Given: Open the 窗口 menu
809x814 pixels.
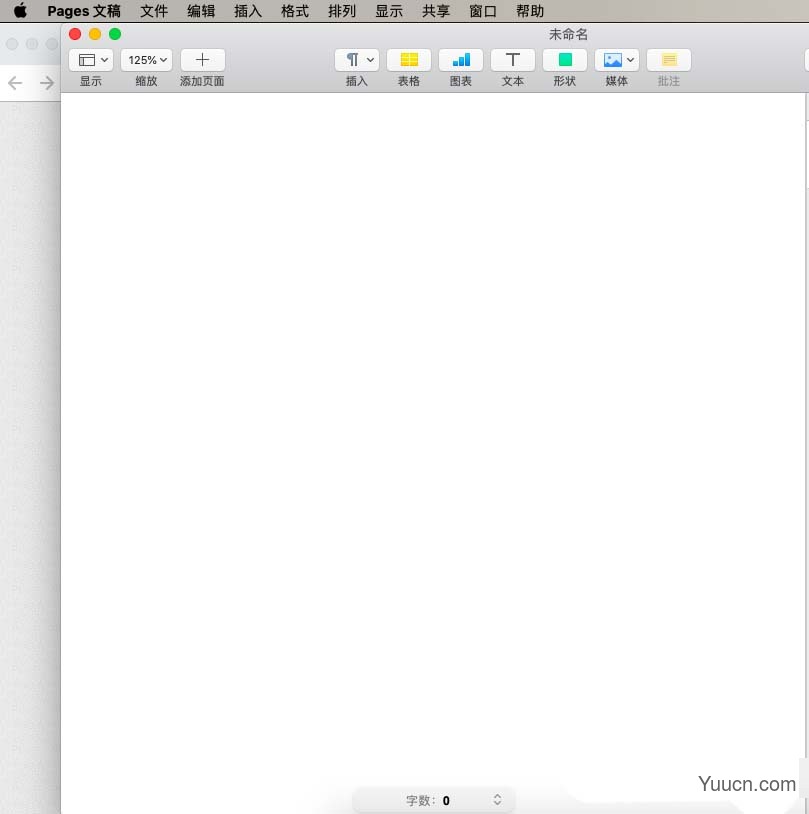Looking at the screenshot, I should [483, 11].
